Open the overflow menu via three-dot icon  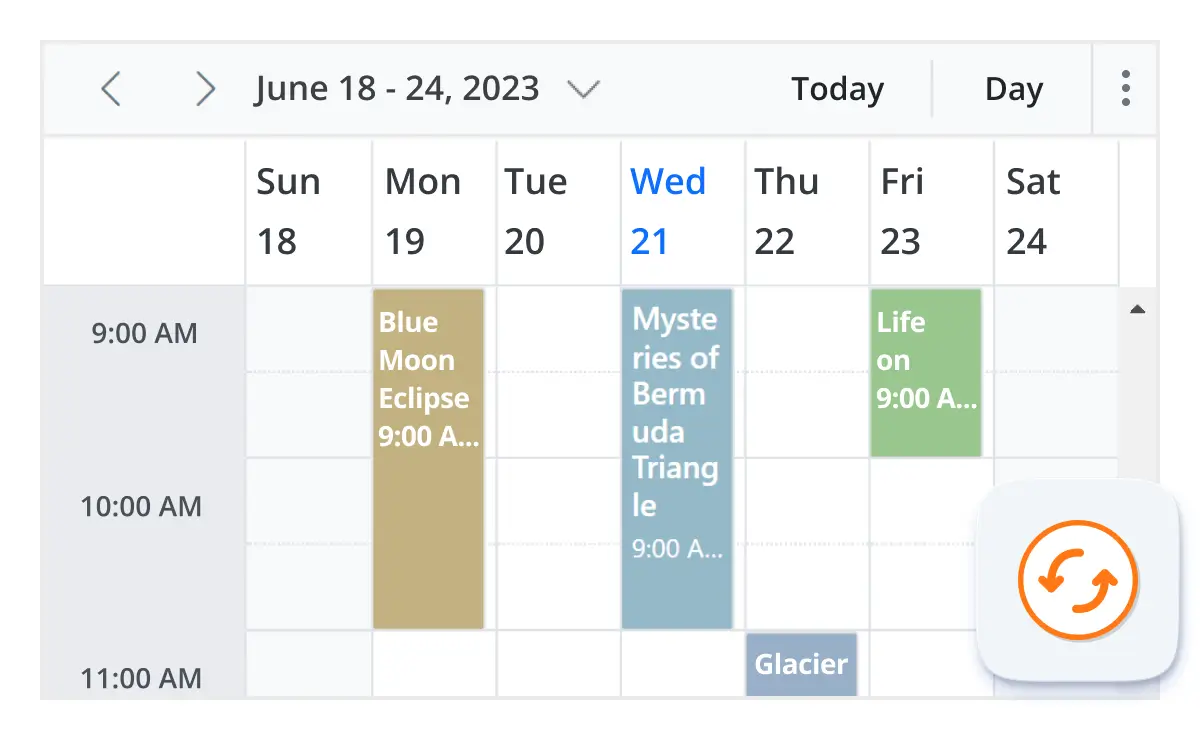(1125, 88)
